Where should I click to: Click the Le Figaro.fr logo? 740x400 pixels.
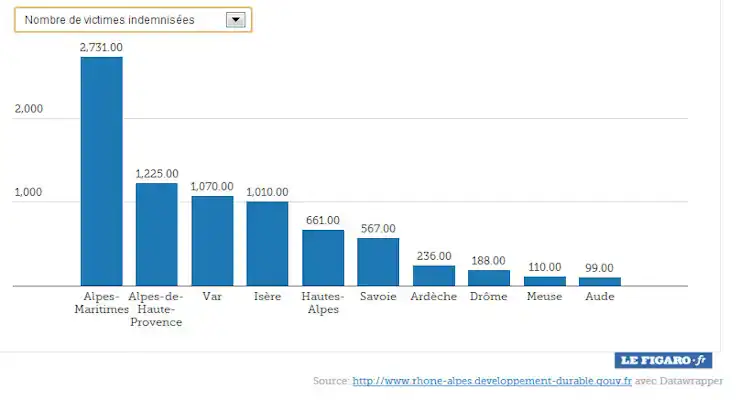[x=663, y=360]
